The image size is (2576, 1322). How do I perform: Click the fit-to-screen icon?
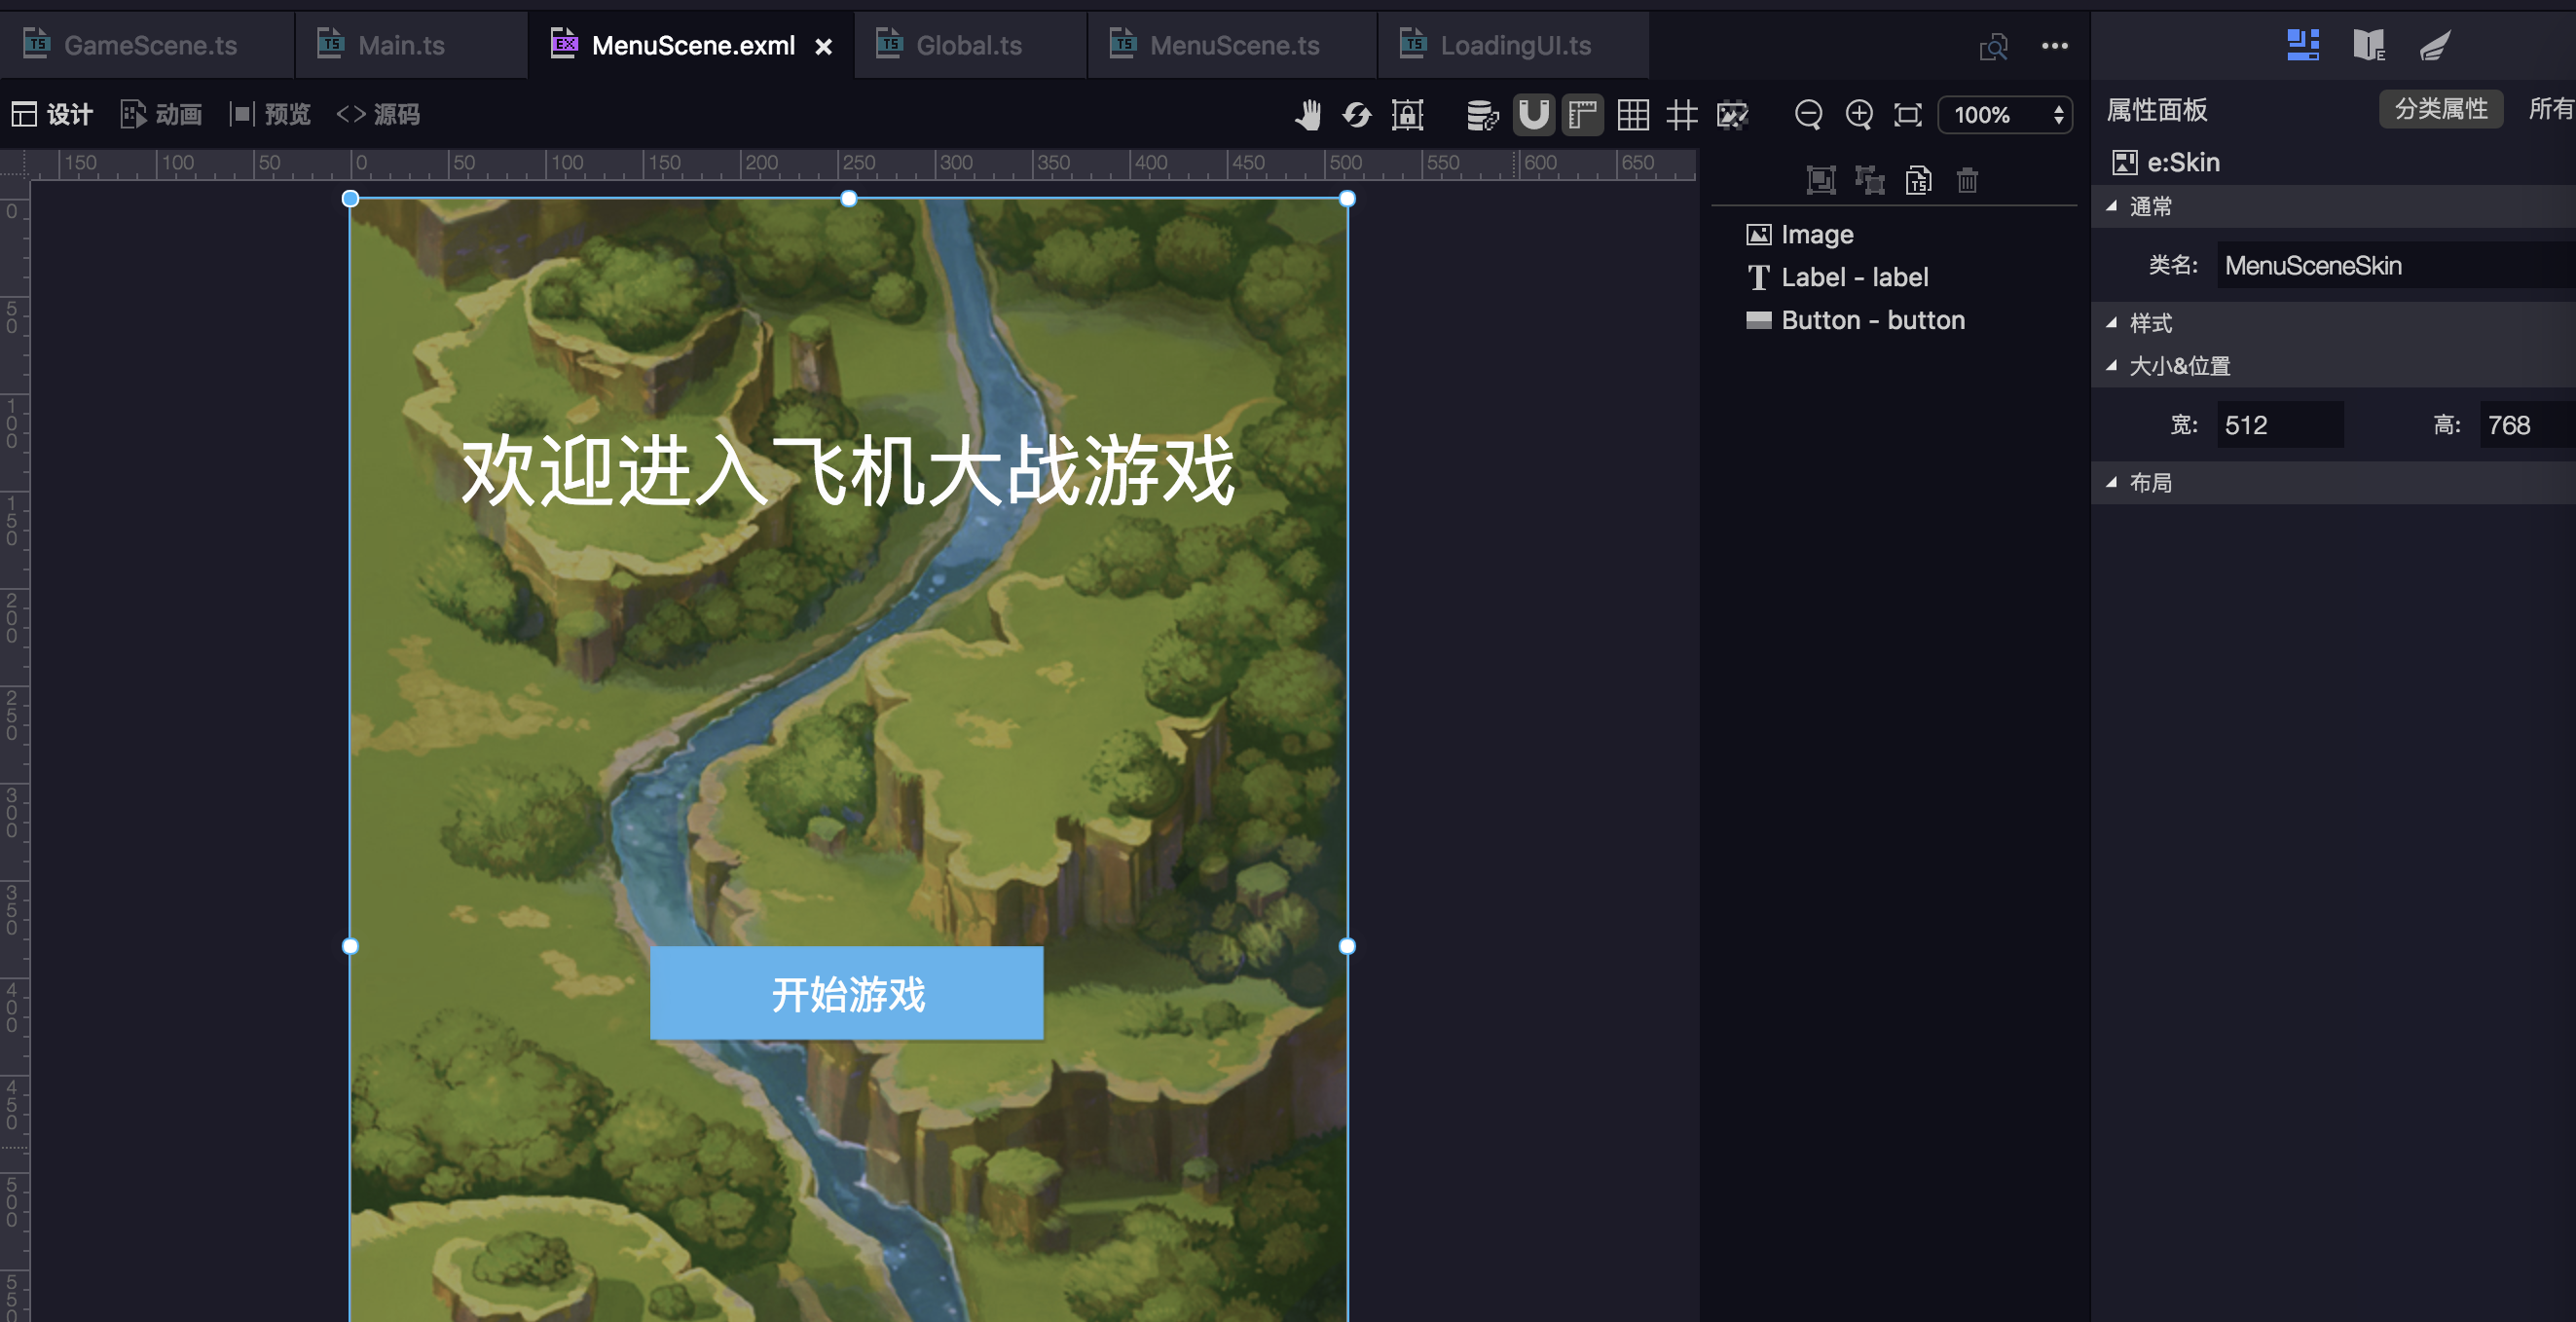1908,115
